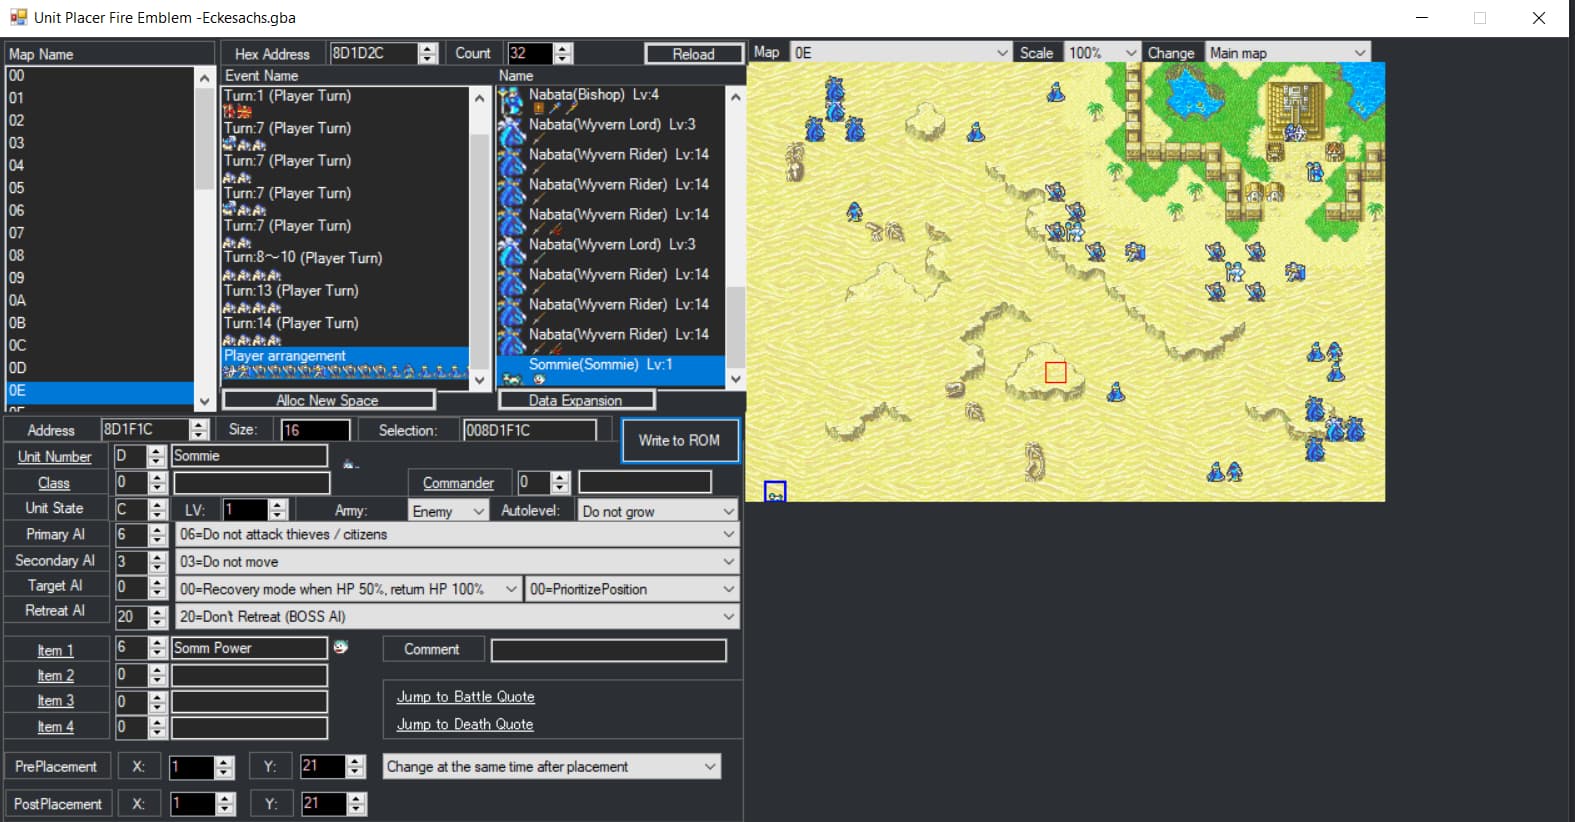Viewport: 1575px width, 822px height.
Task: Click the Comment text field
Action: click(608, 650)
